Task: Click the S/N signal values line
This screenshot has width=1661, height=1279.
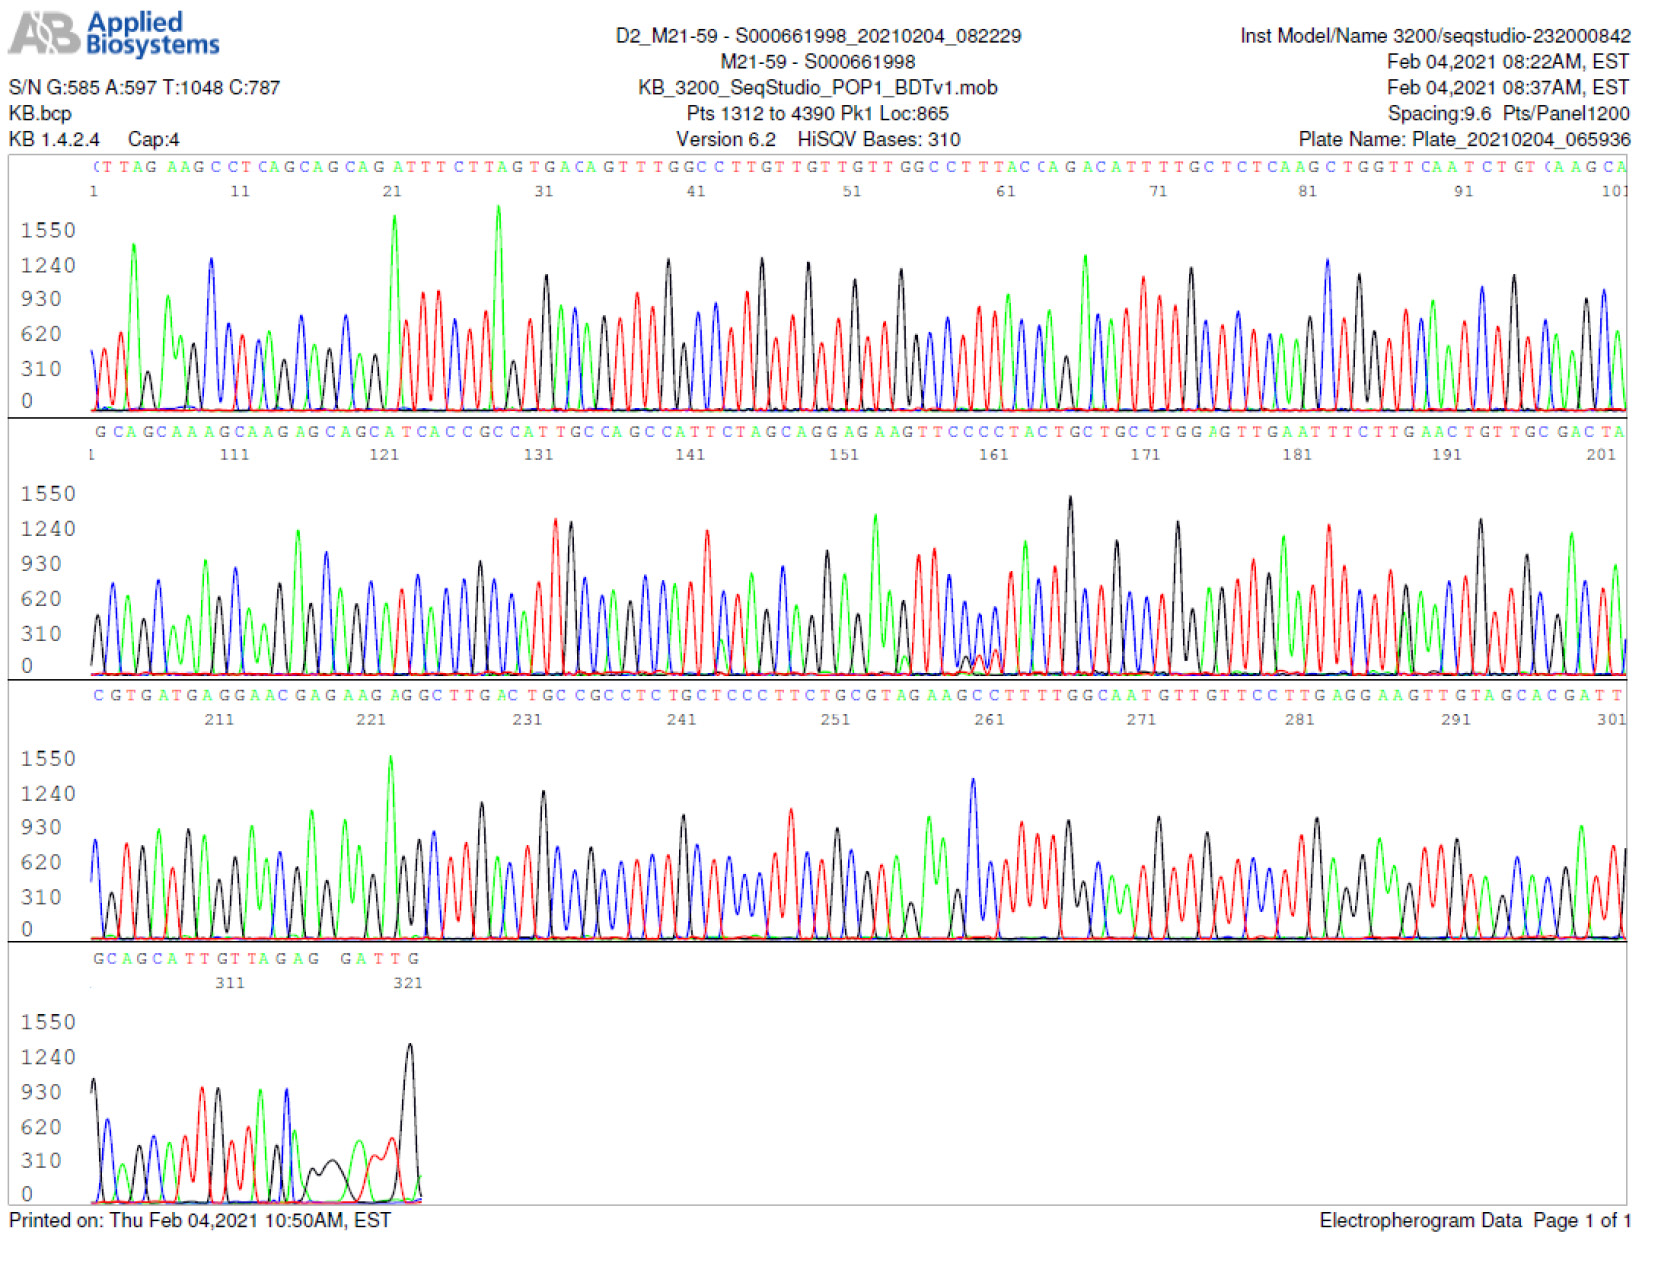Action: 144,88
